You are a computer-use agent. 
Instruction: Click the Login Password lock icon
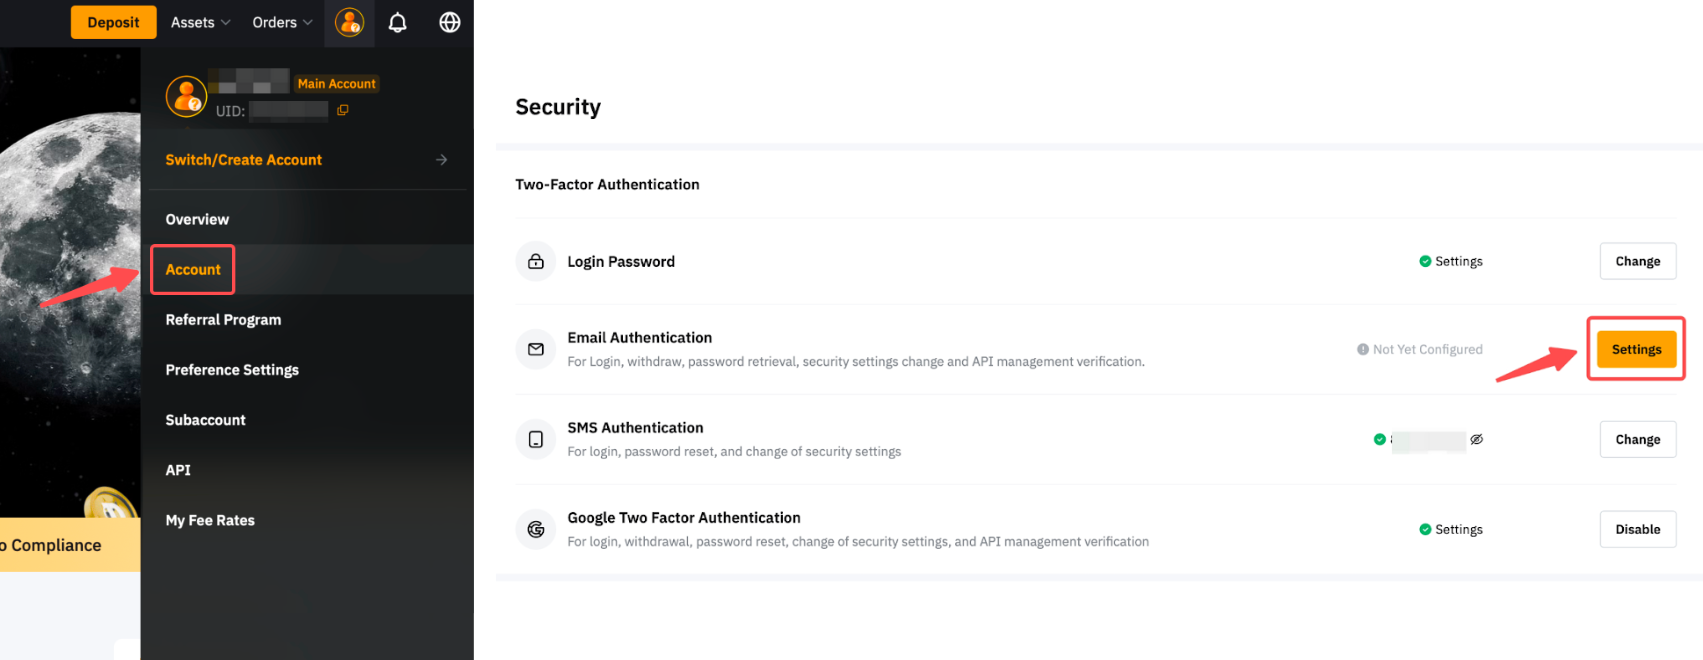click(x=536, y=262)
